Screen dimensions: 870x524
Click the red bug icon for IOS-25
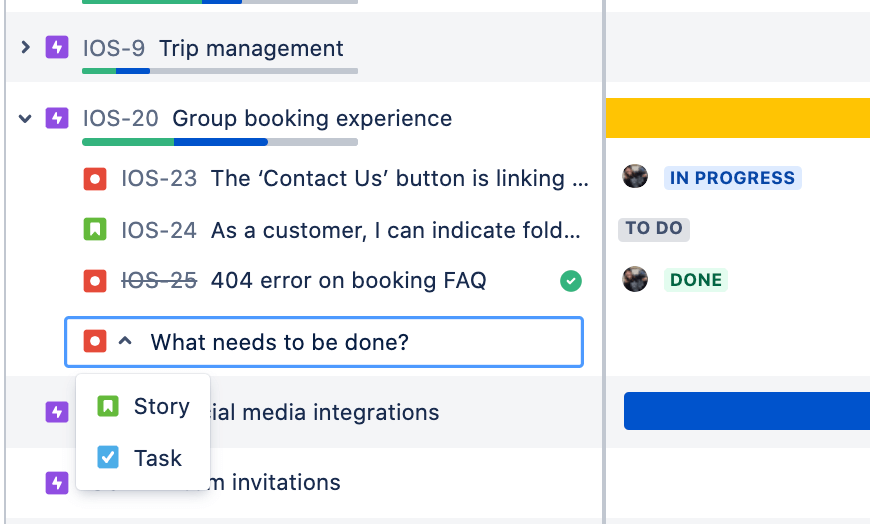(94, 281)
